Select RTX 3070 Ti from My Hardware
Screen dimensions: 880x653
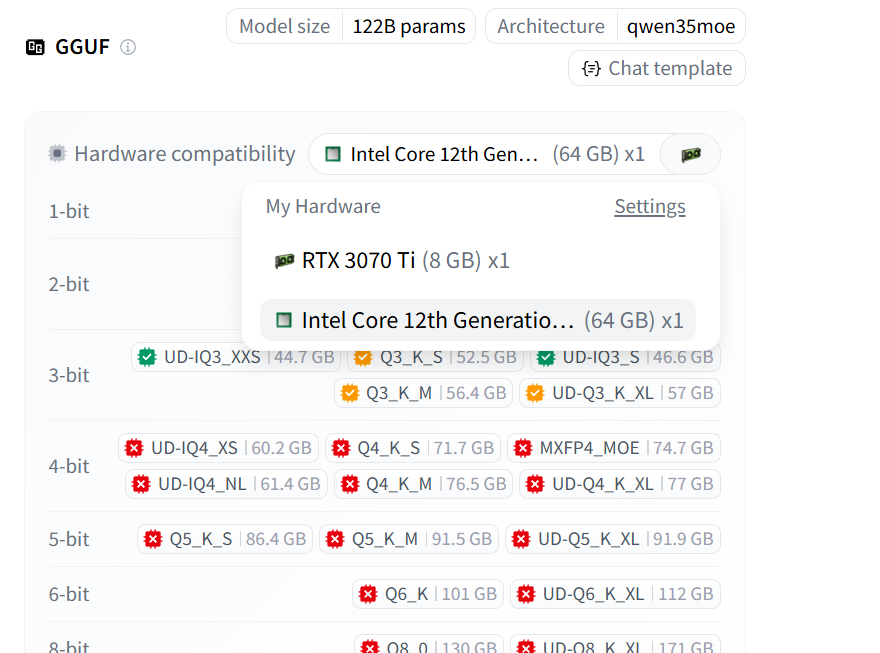pyautogui.click(x=392, y=261)
